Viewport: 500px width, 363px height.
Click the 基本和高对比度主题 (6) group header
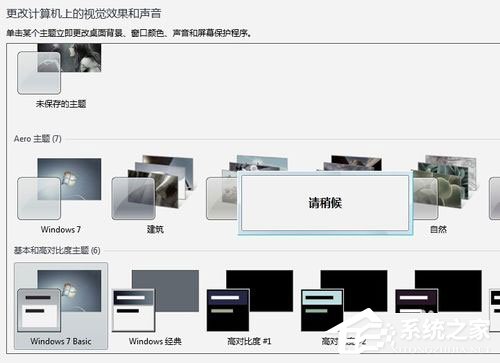57,250
